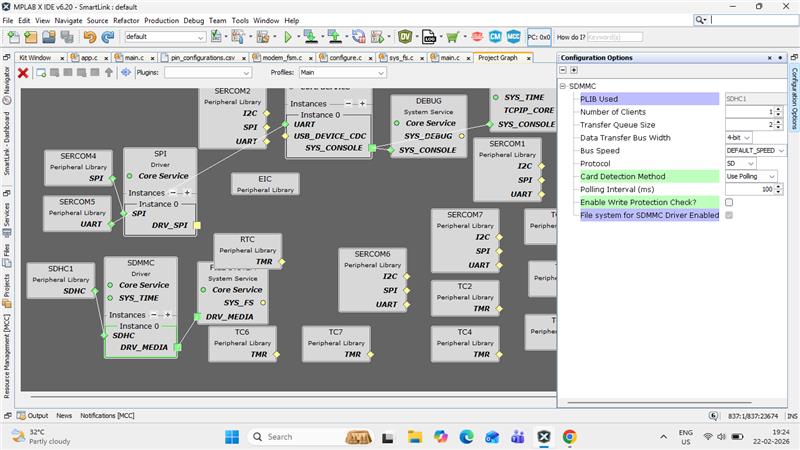Viewport: 800px width, 450px height.
Task: Open the MCC icon in the toolbar
Action: (x=513, y=37)
